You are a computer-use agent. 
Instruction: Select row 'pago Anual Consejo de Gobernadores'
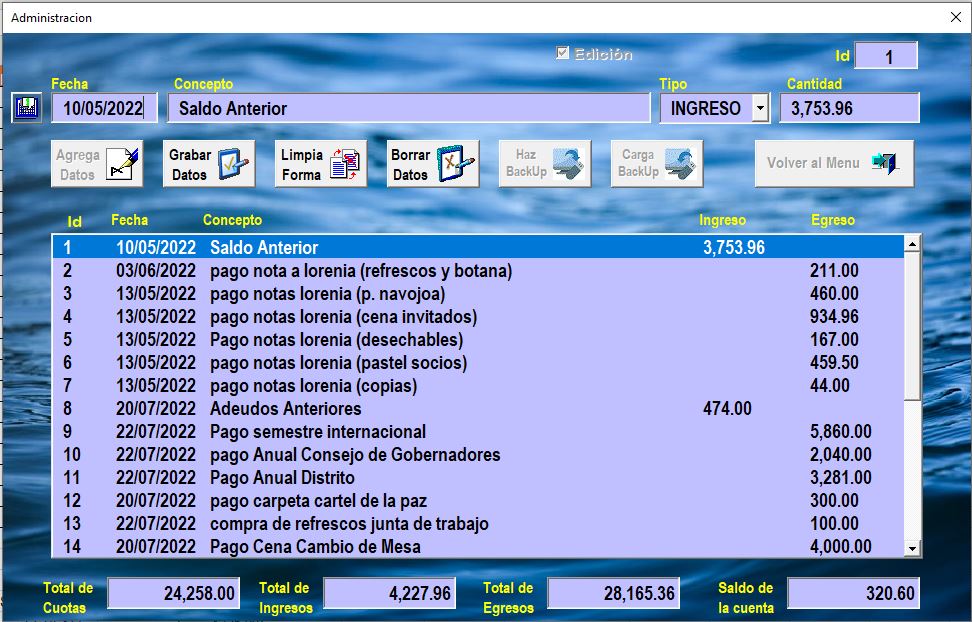tap(478, 454)
